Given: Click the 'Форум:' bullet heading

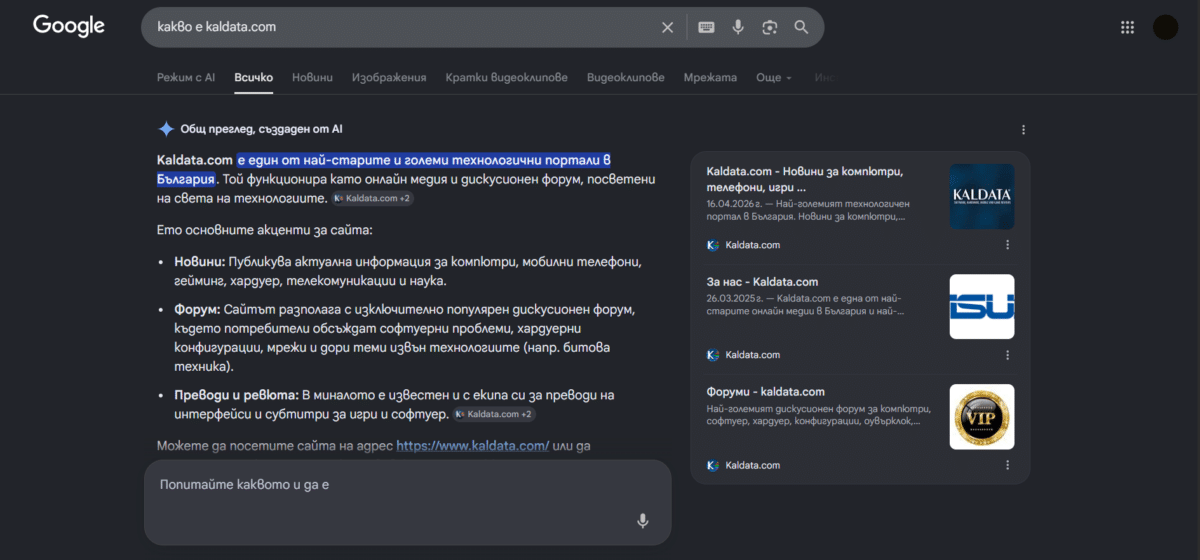Looking at the screenshot, I should tap(197, 310).
